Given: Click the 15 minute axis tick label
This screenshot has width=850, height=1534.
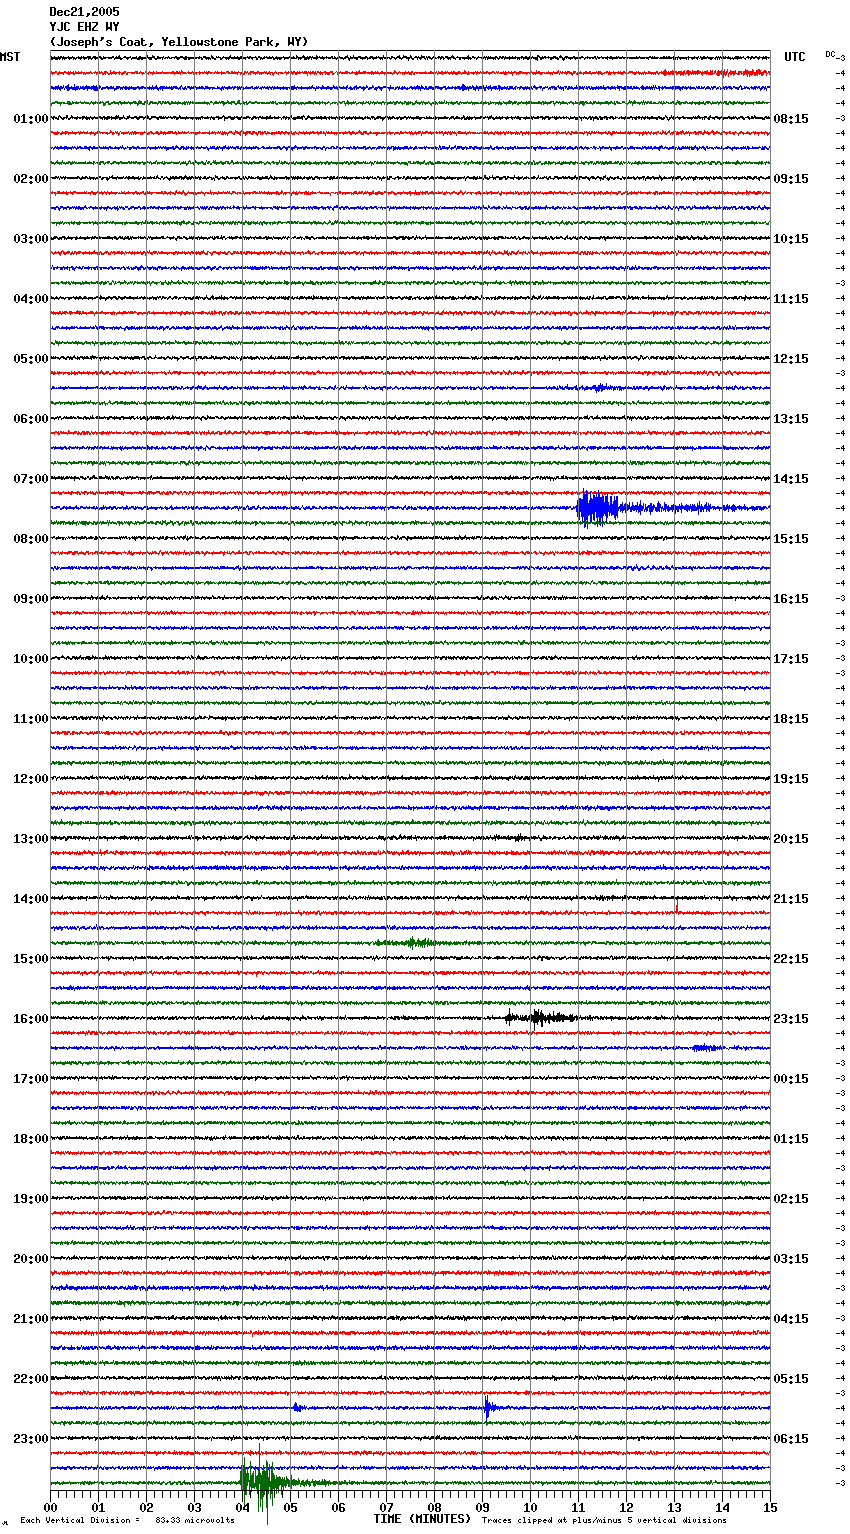Looking at the screenshot, I should pos(770,1507).
